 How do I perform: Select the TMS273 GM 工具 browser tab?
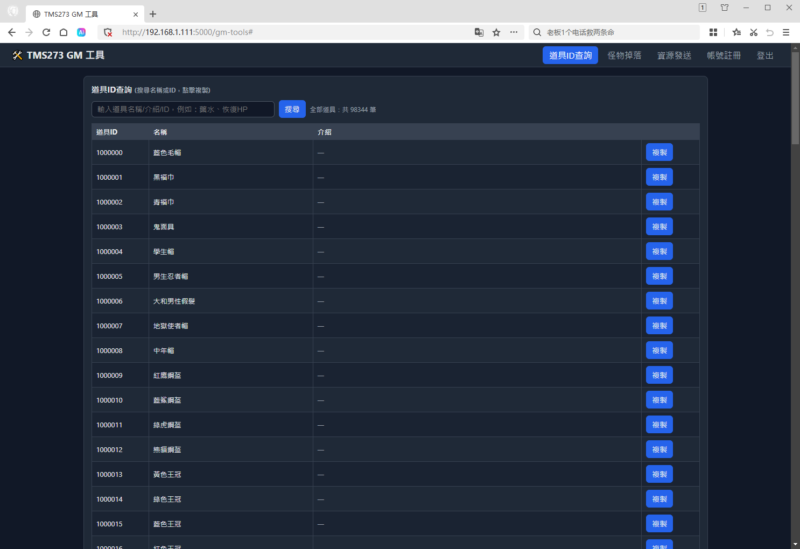coord(85,14)
